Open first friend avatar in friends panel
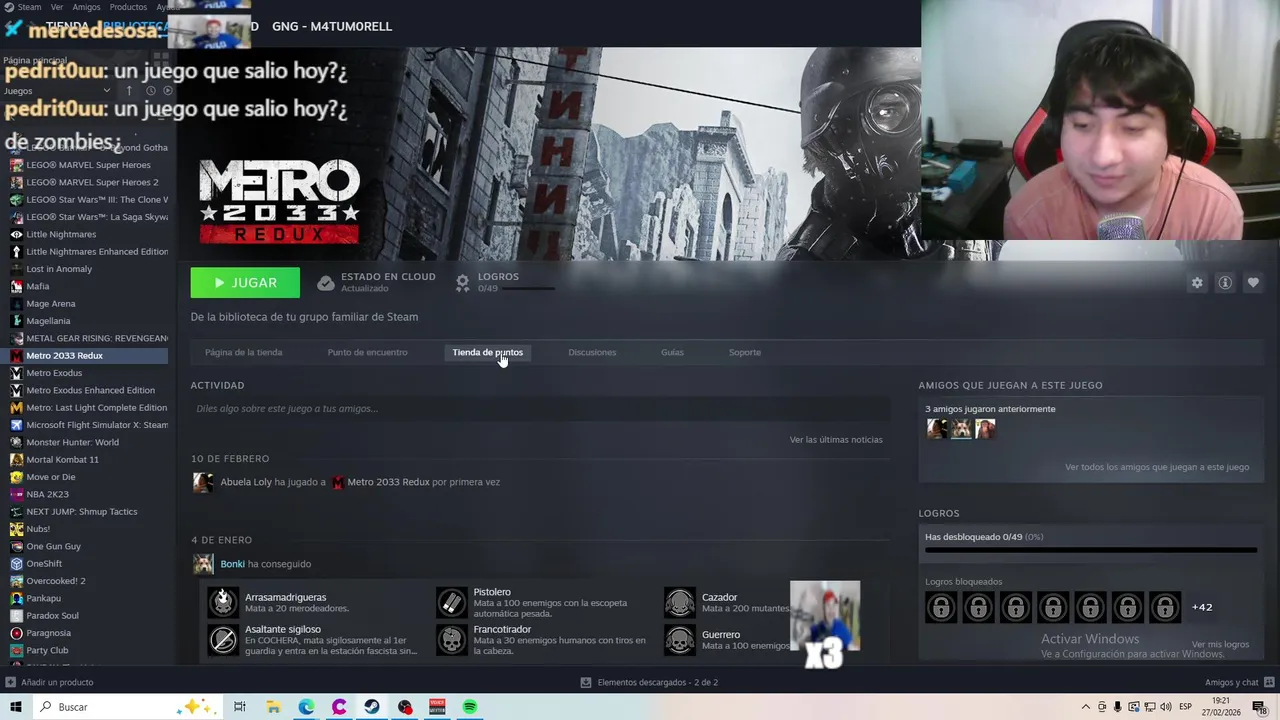 point(937,428)
